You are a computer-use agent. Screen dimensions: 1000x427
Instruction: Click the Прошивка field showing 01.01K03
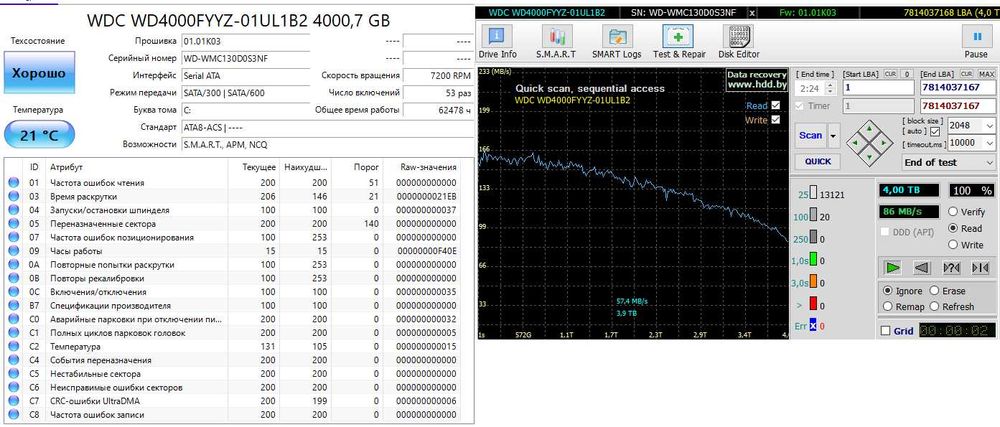click(x=245, y=41)
